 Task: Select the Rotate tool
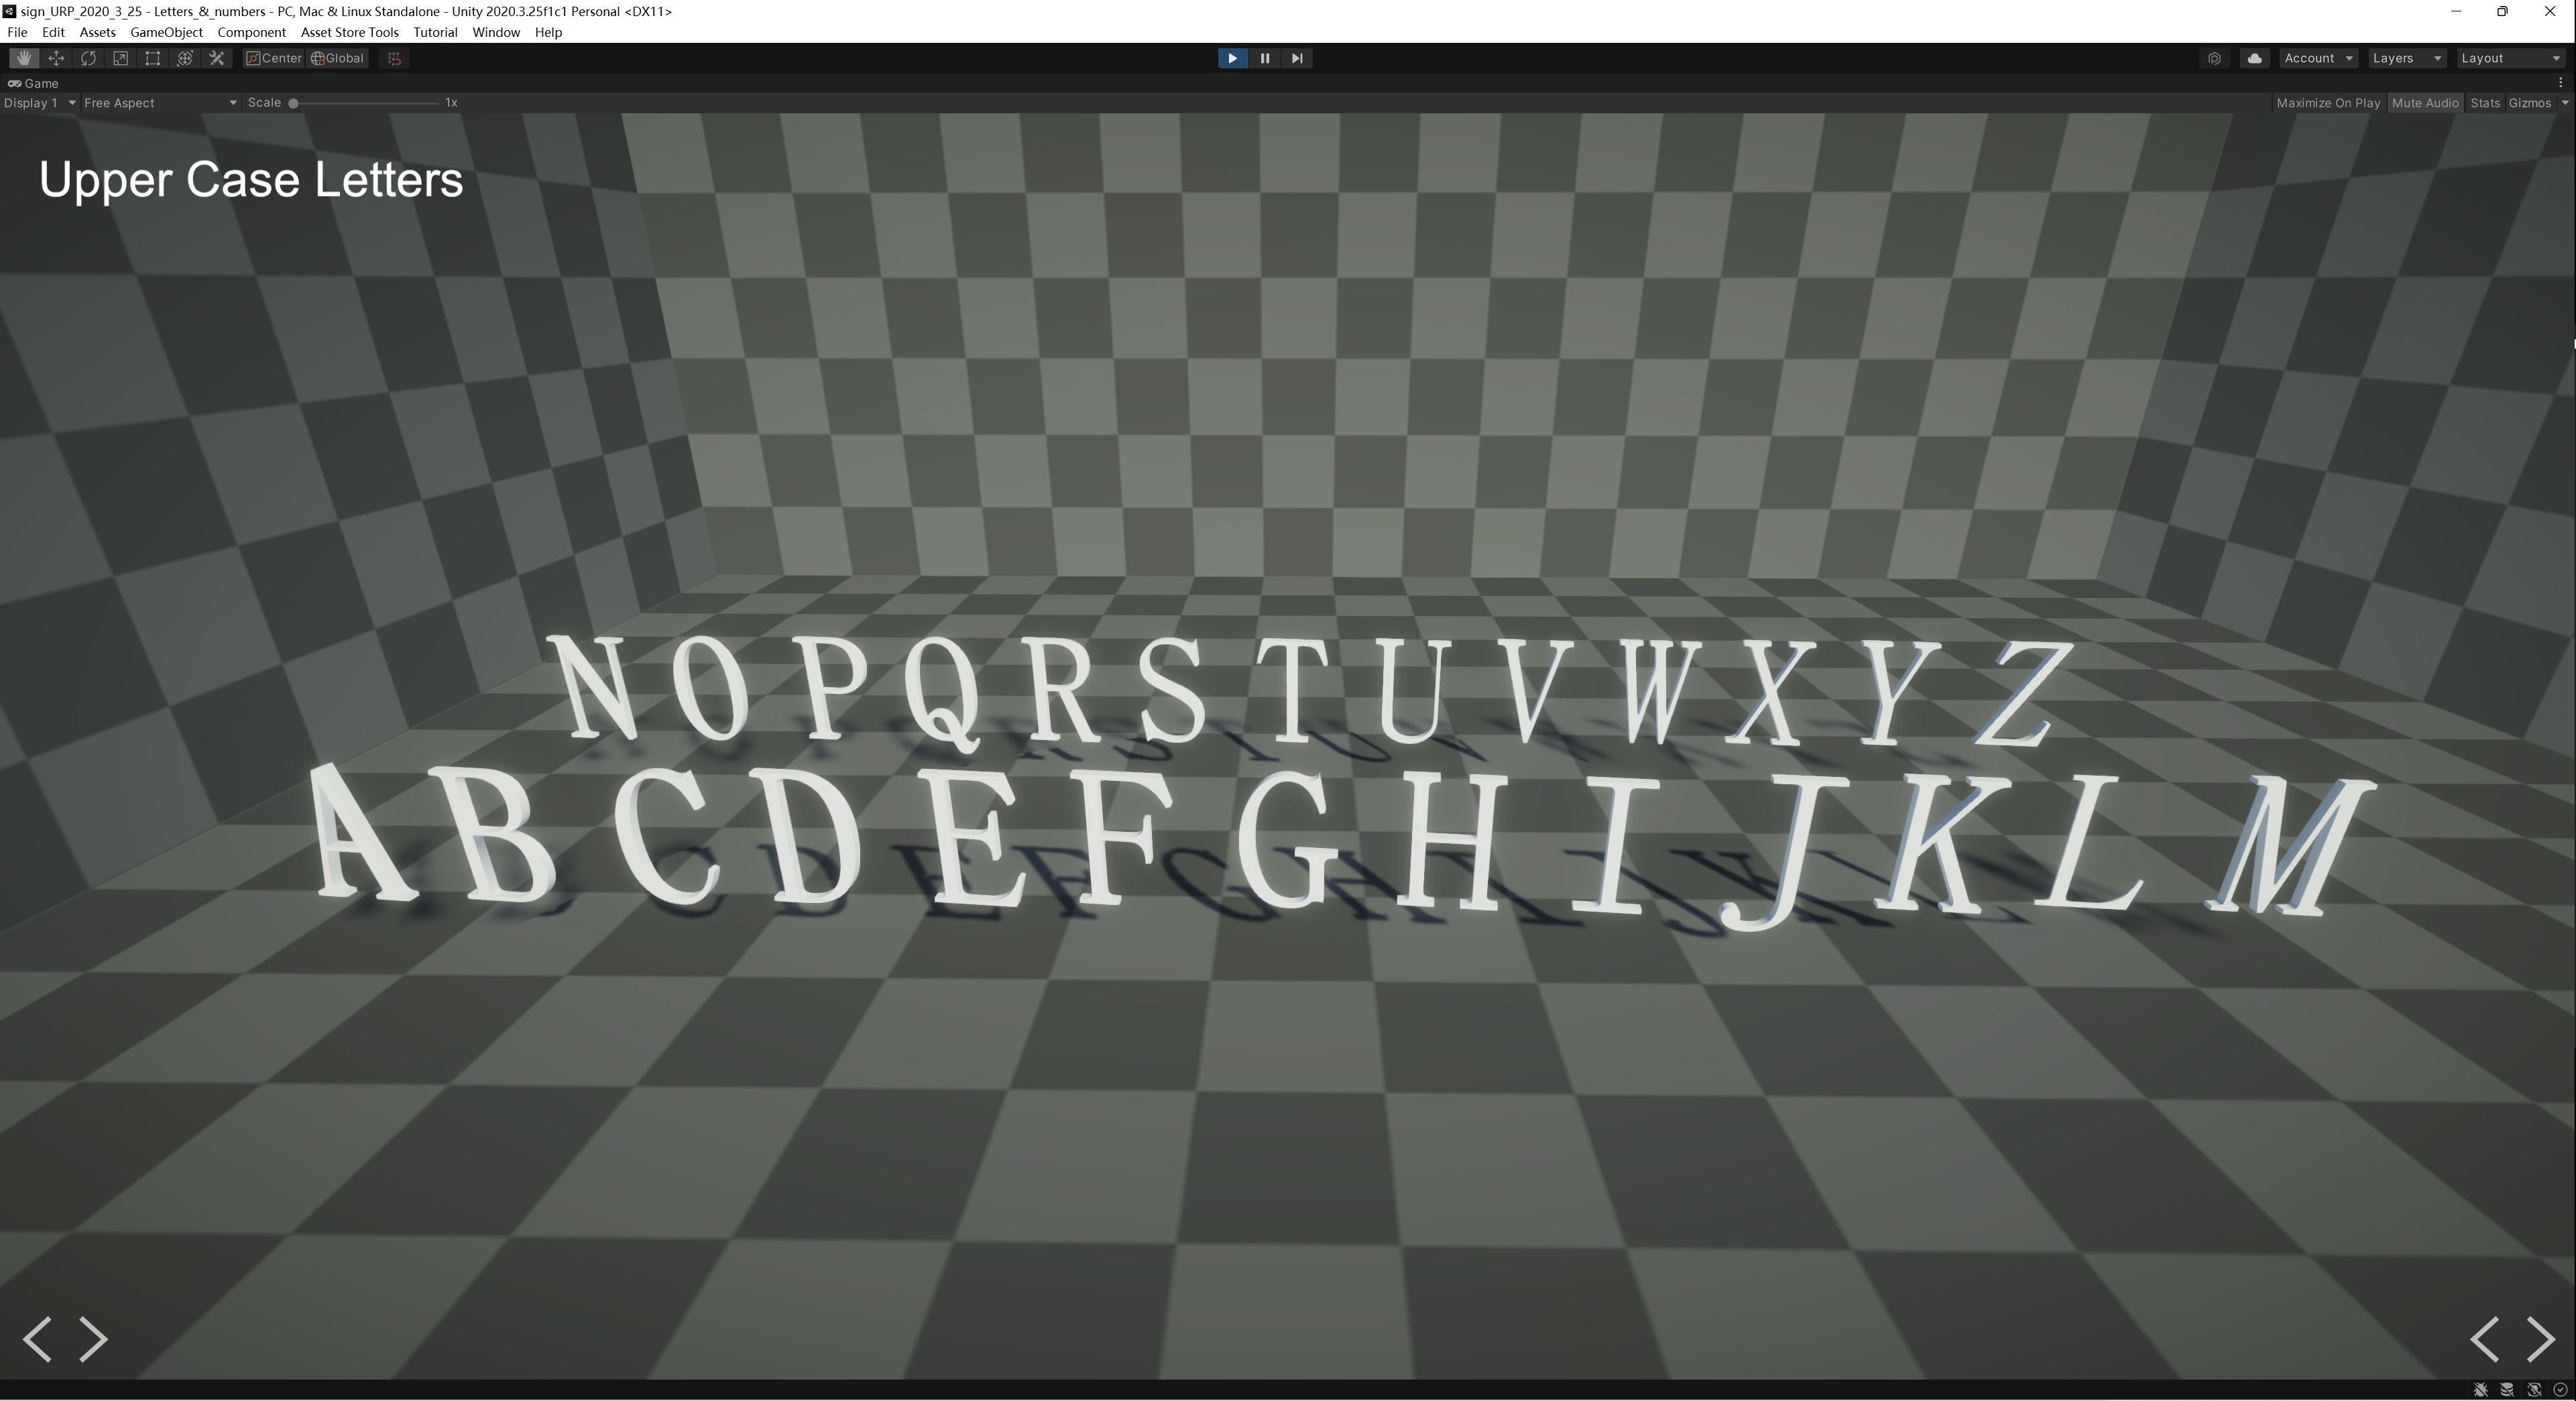88,58
